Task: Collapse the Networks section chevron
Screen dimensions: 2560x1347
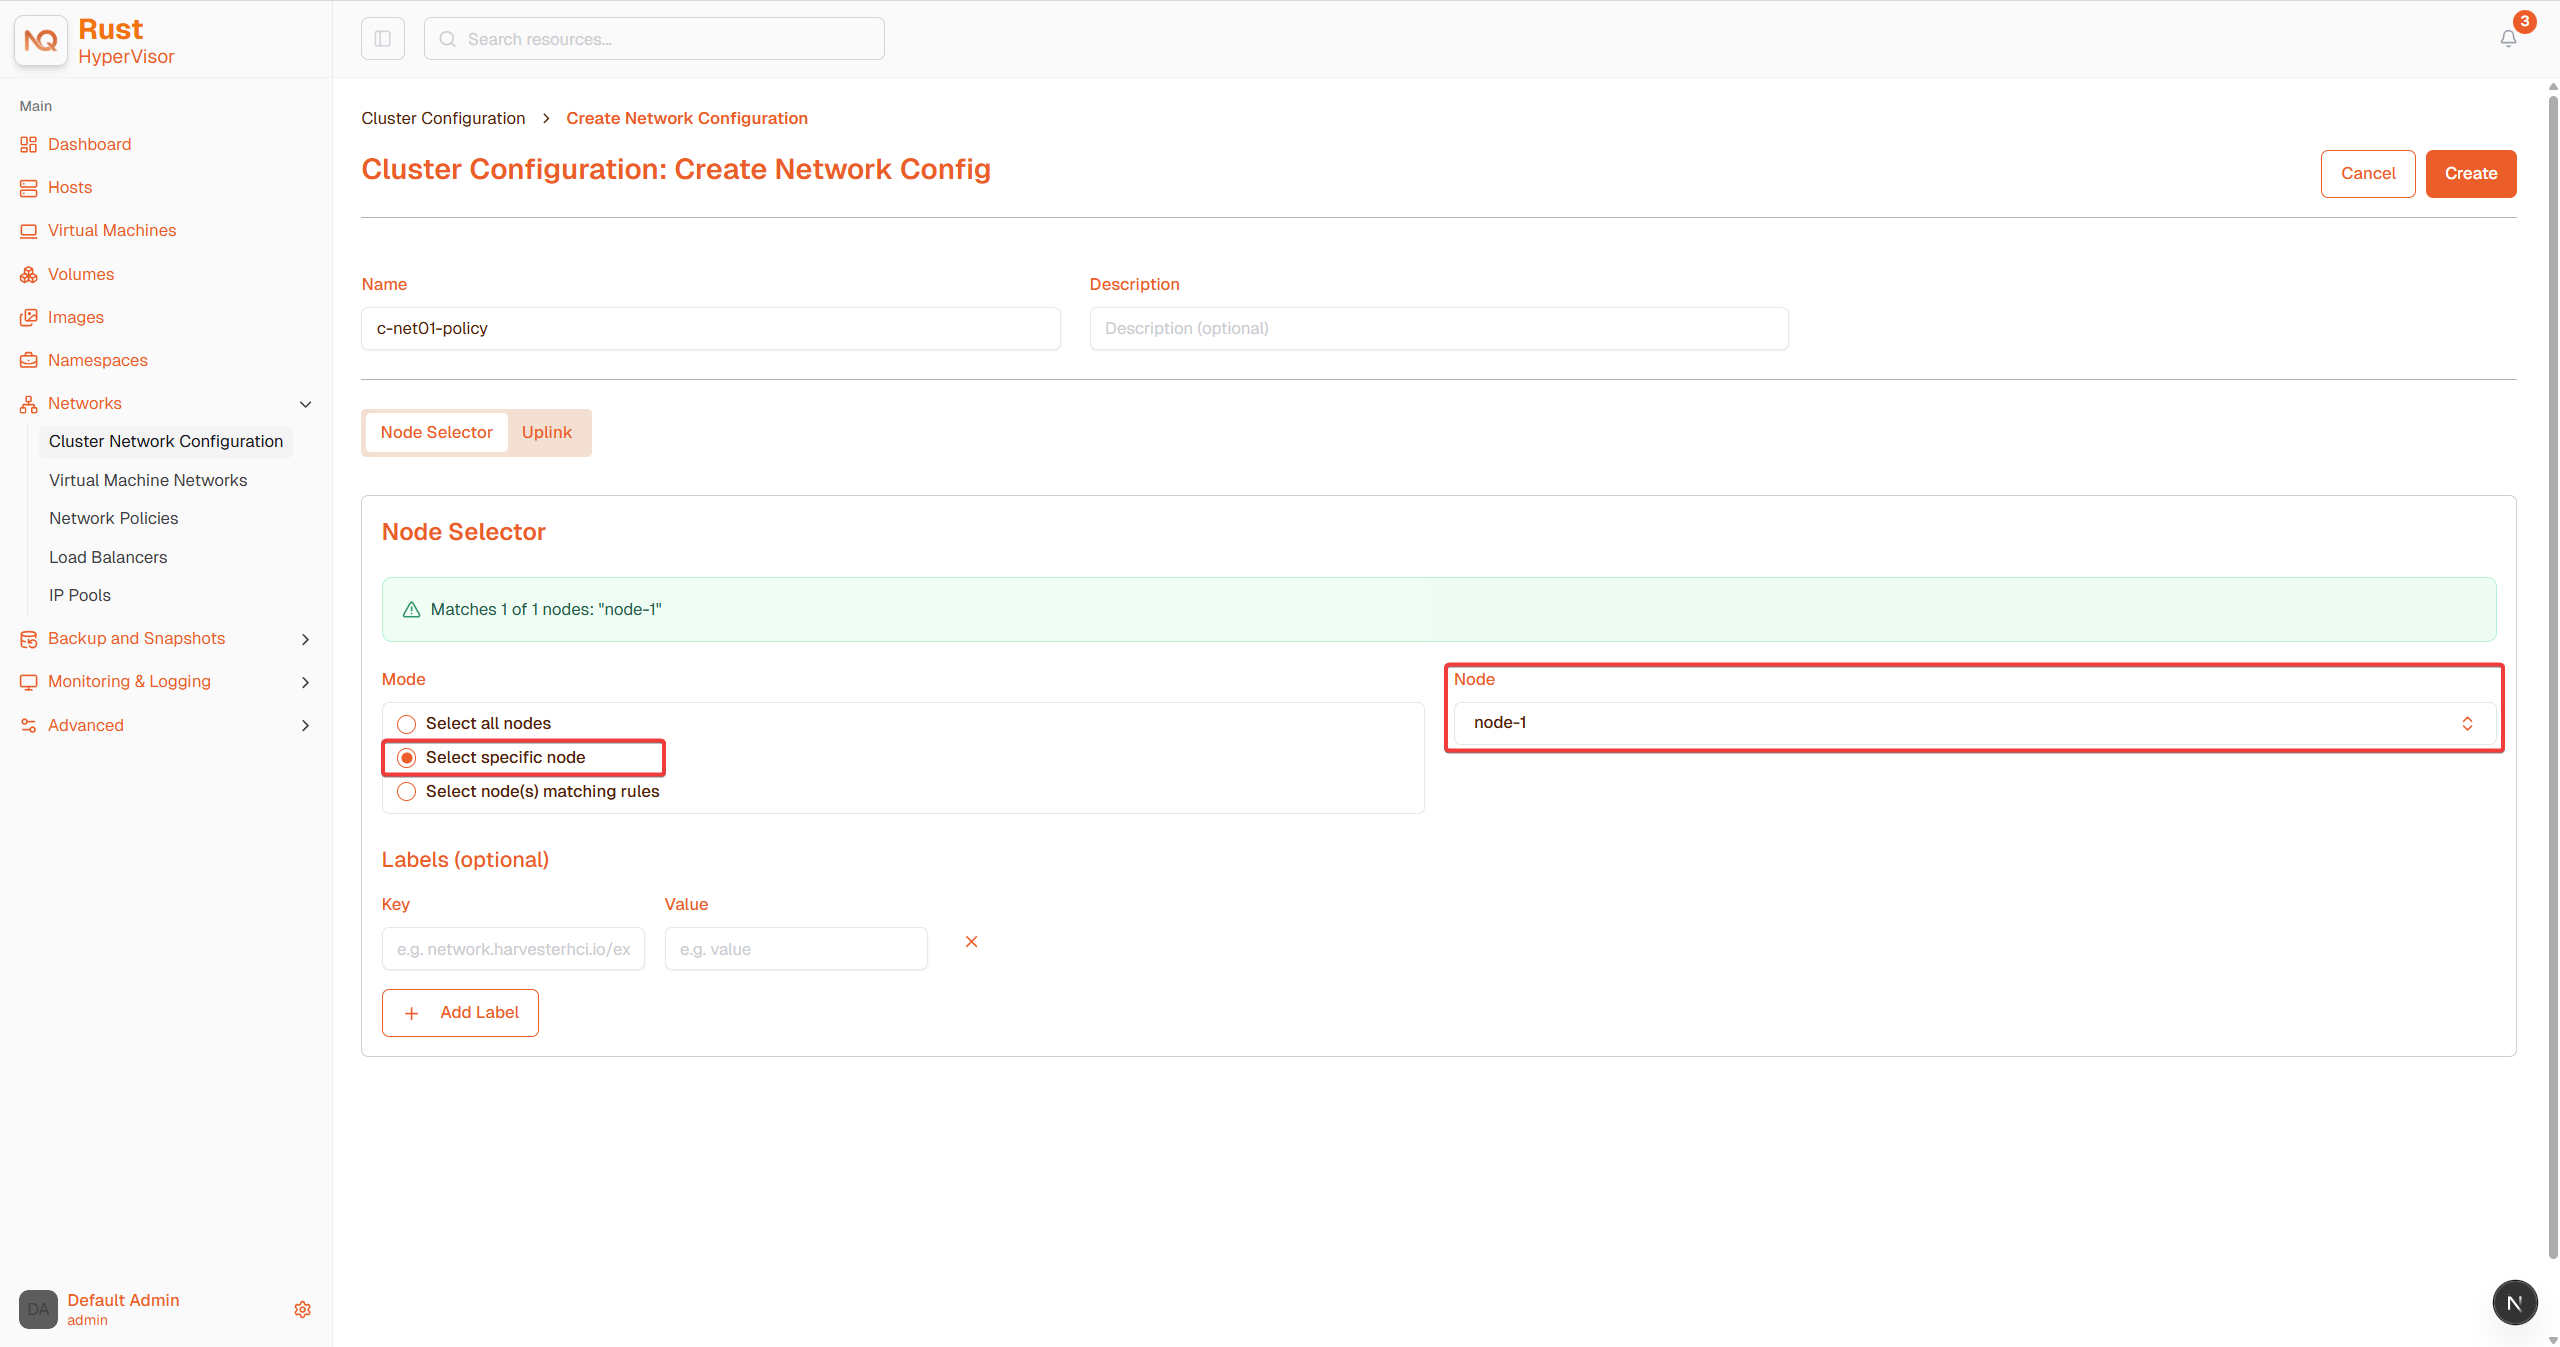Action: [306, 404]
